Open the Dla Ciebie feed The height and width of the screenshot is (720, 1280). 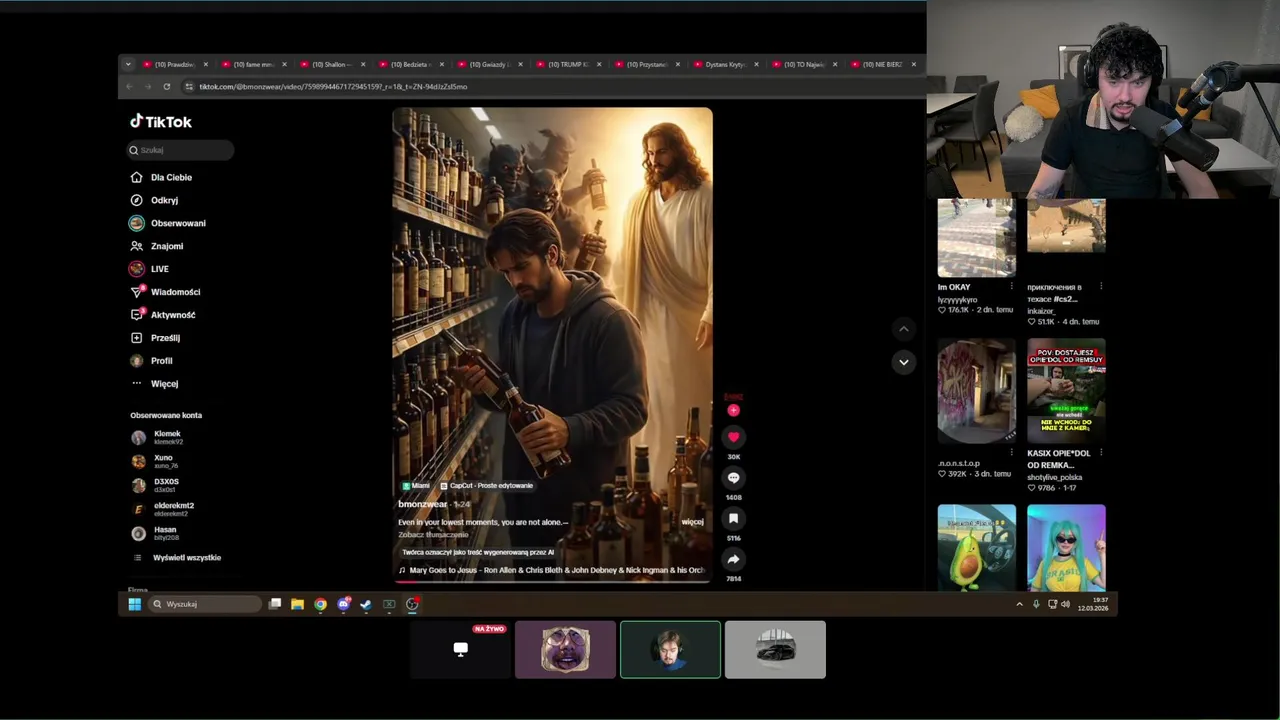pyautogui.click(x=161, y=177)
